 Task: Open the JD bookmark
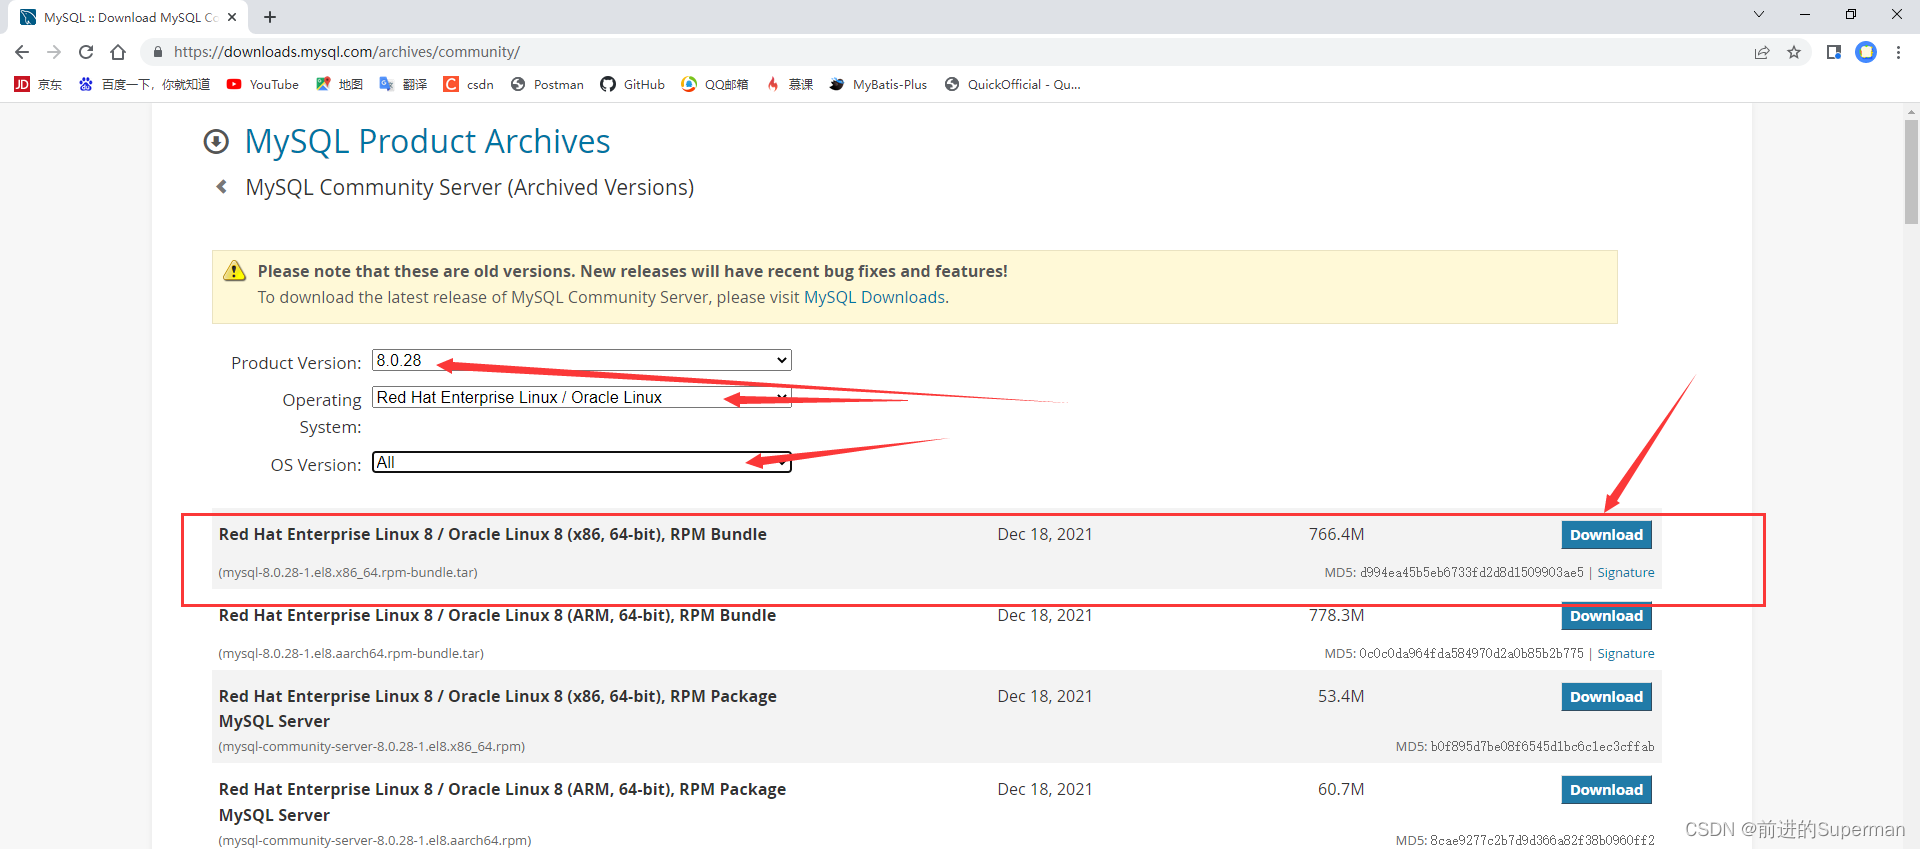click(38, 84)
